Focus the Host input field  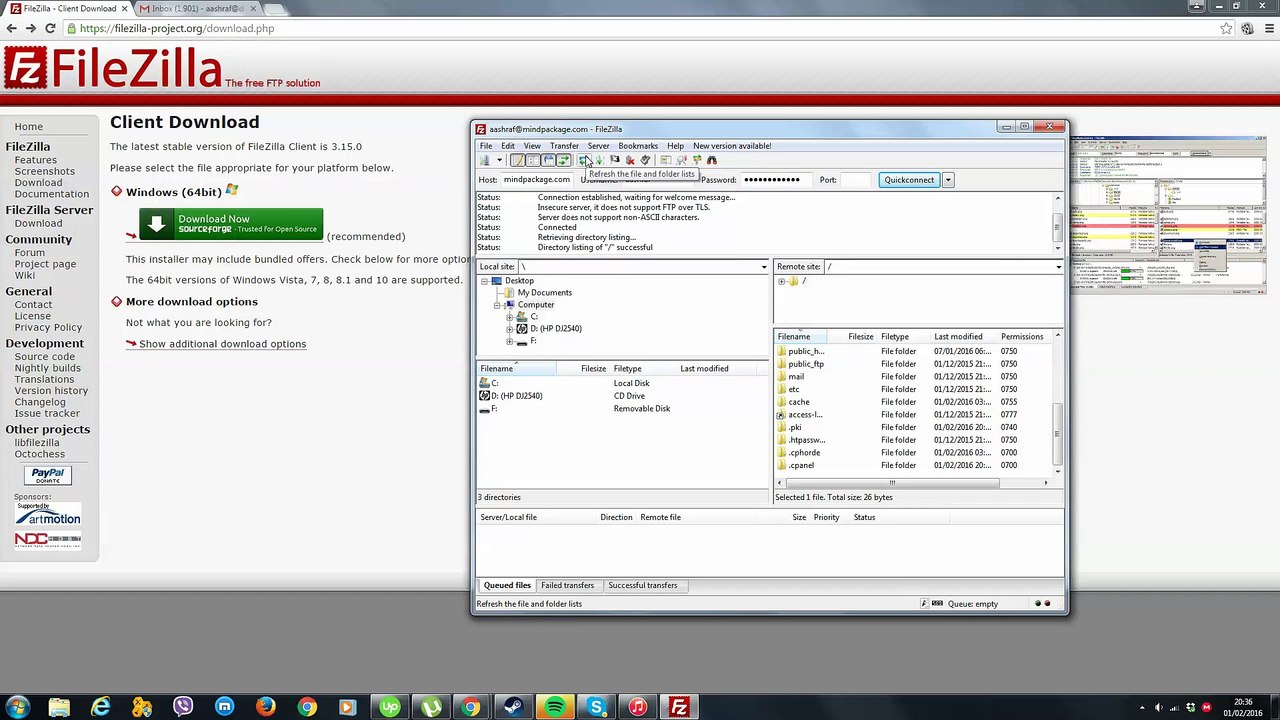click(537, 180)
